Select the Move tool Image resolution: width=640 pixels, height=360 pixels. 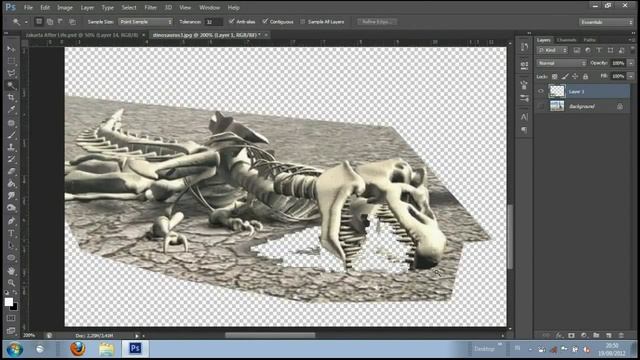coord(11,49)
